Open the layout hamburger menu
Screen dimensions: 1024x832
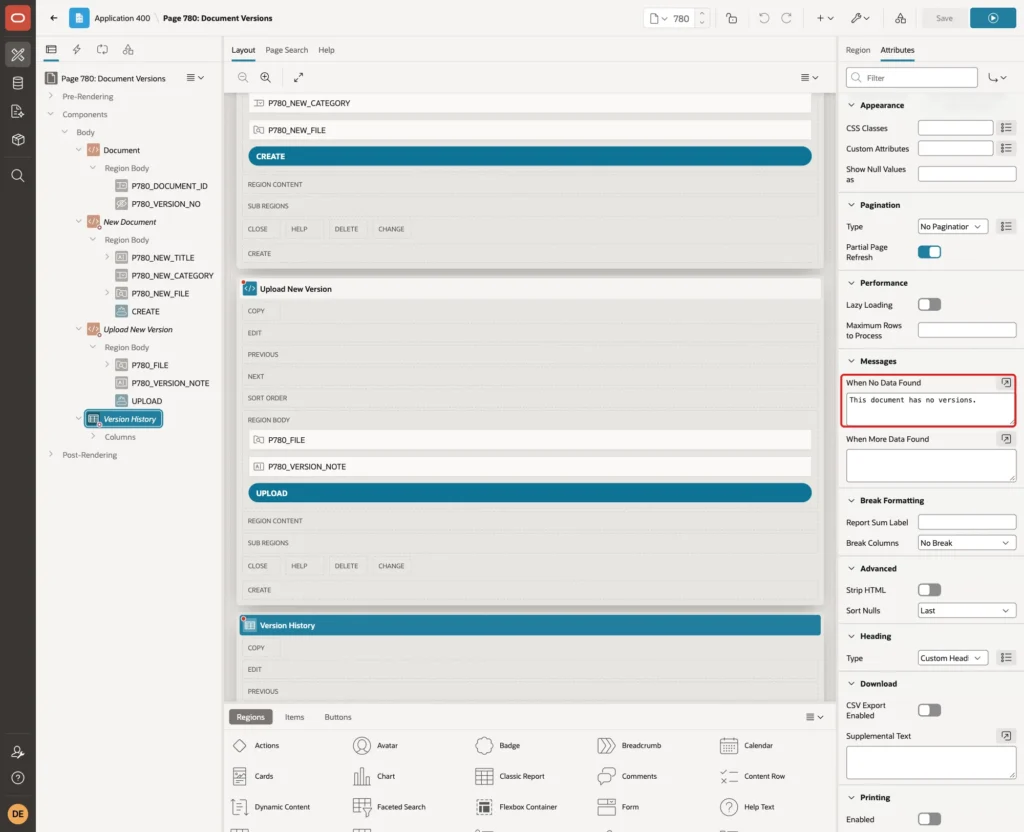pyautogui.click(x=809, y=77)
